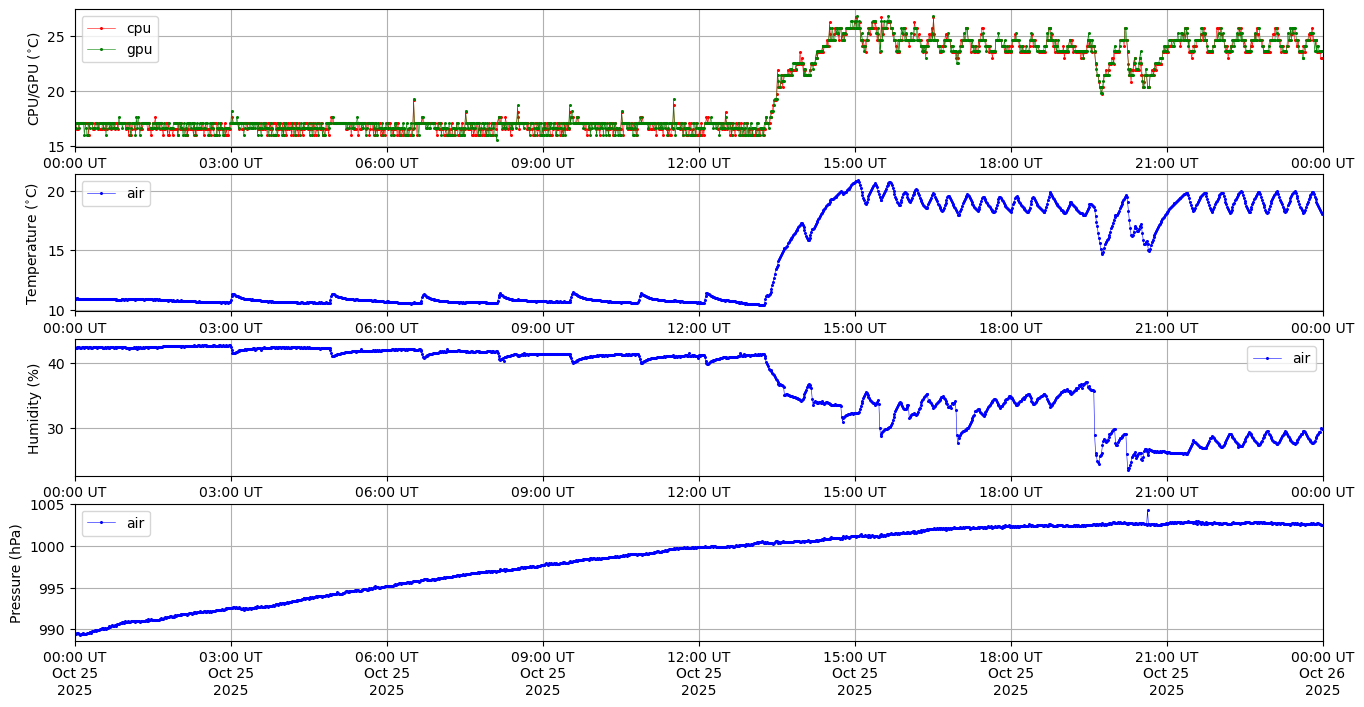The image size is (1364, 707).
Task: Click the isolated pressure spike above 1000 hPa
Action: point(1147,511)
